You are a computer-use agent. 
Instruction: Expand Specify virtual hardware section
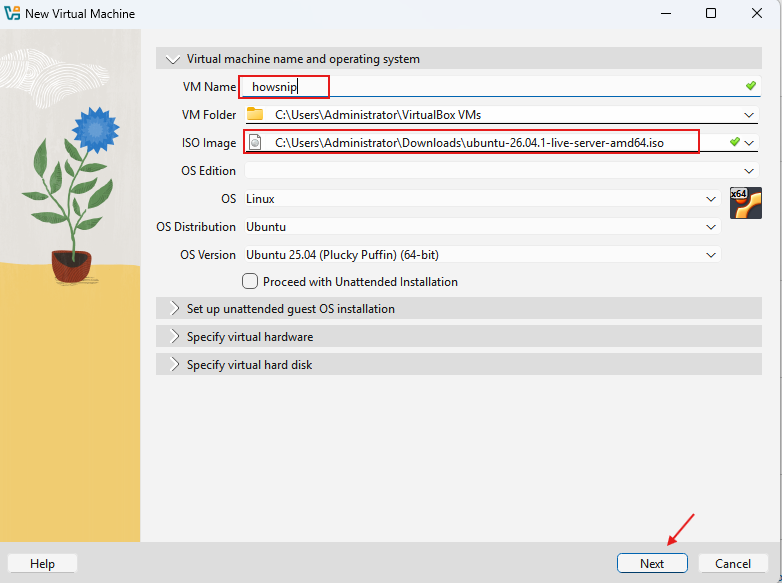458,337
